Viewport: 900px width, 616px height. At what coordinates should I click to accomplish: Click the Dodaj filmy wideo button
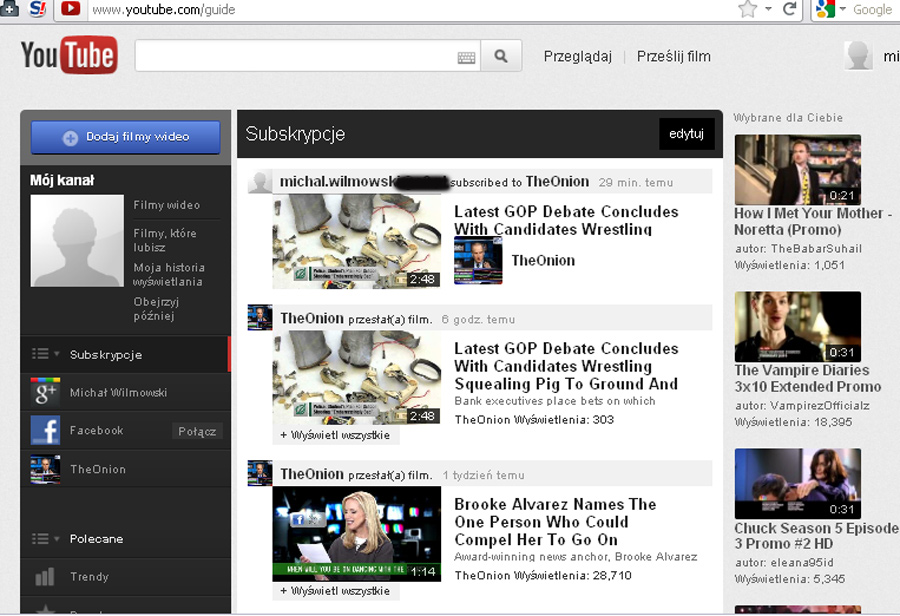tap(125, 137)
